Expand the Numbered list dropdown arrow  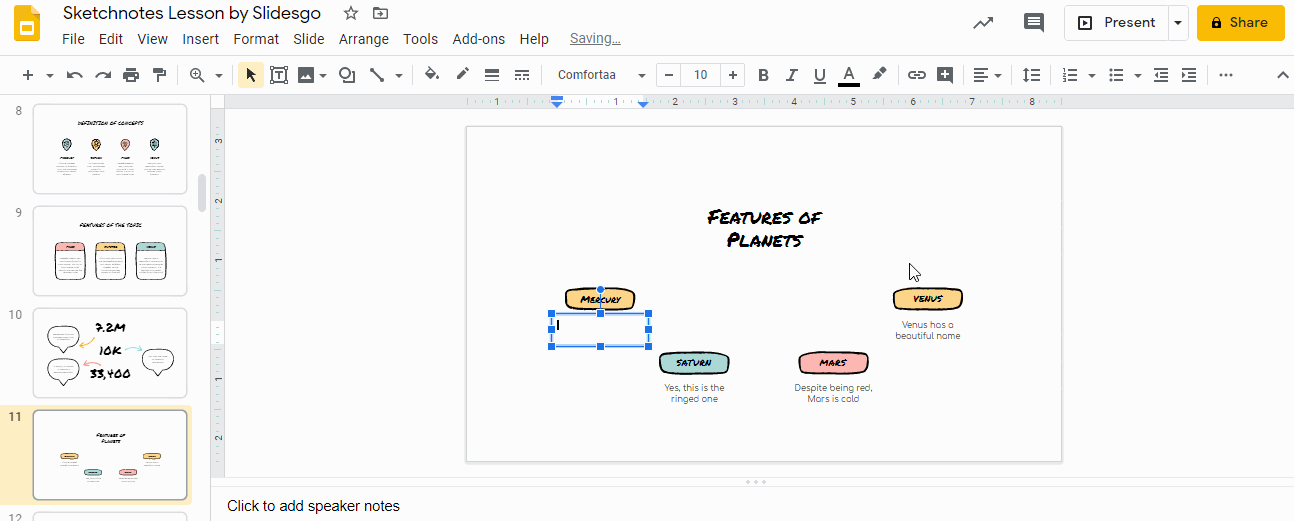click(x=1092, y=75)
